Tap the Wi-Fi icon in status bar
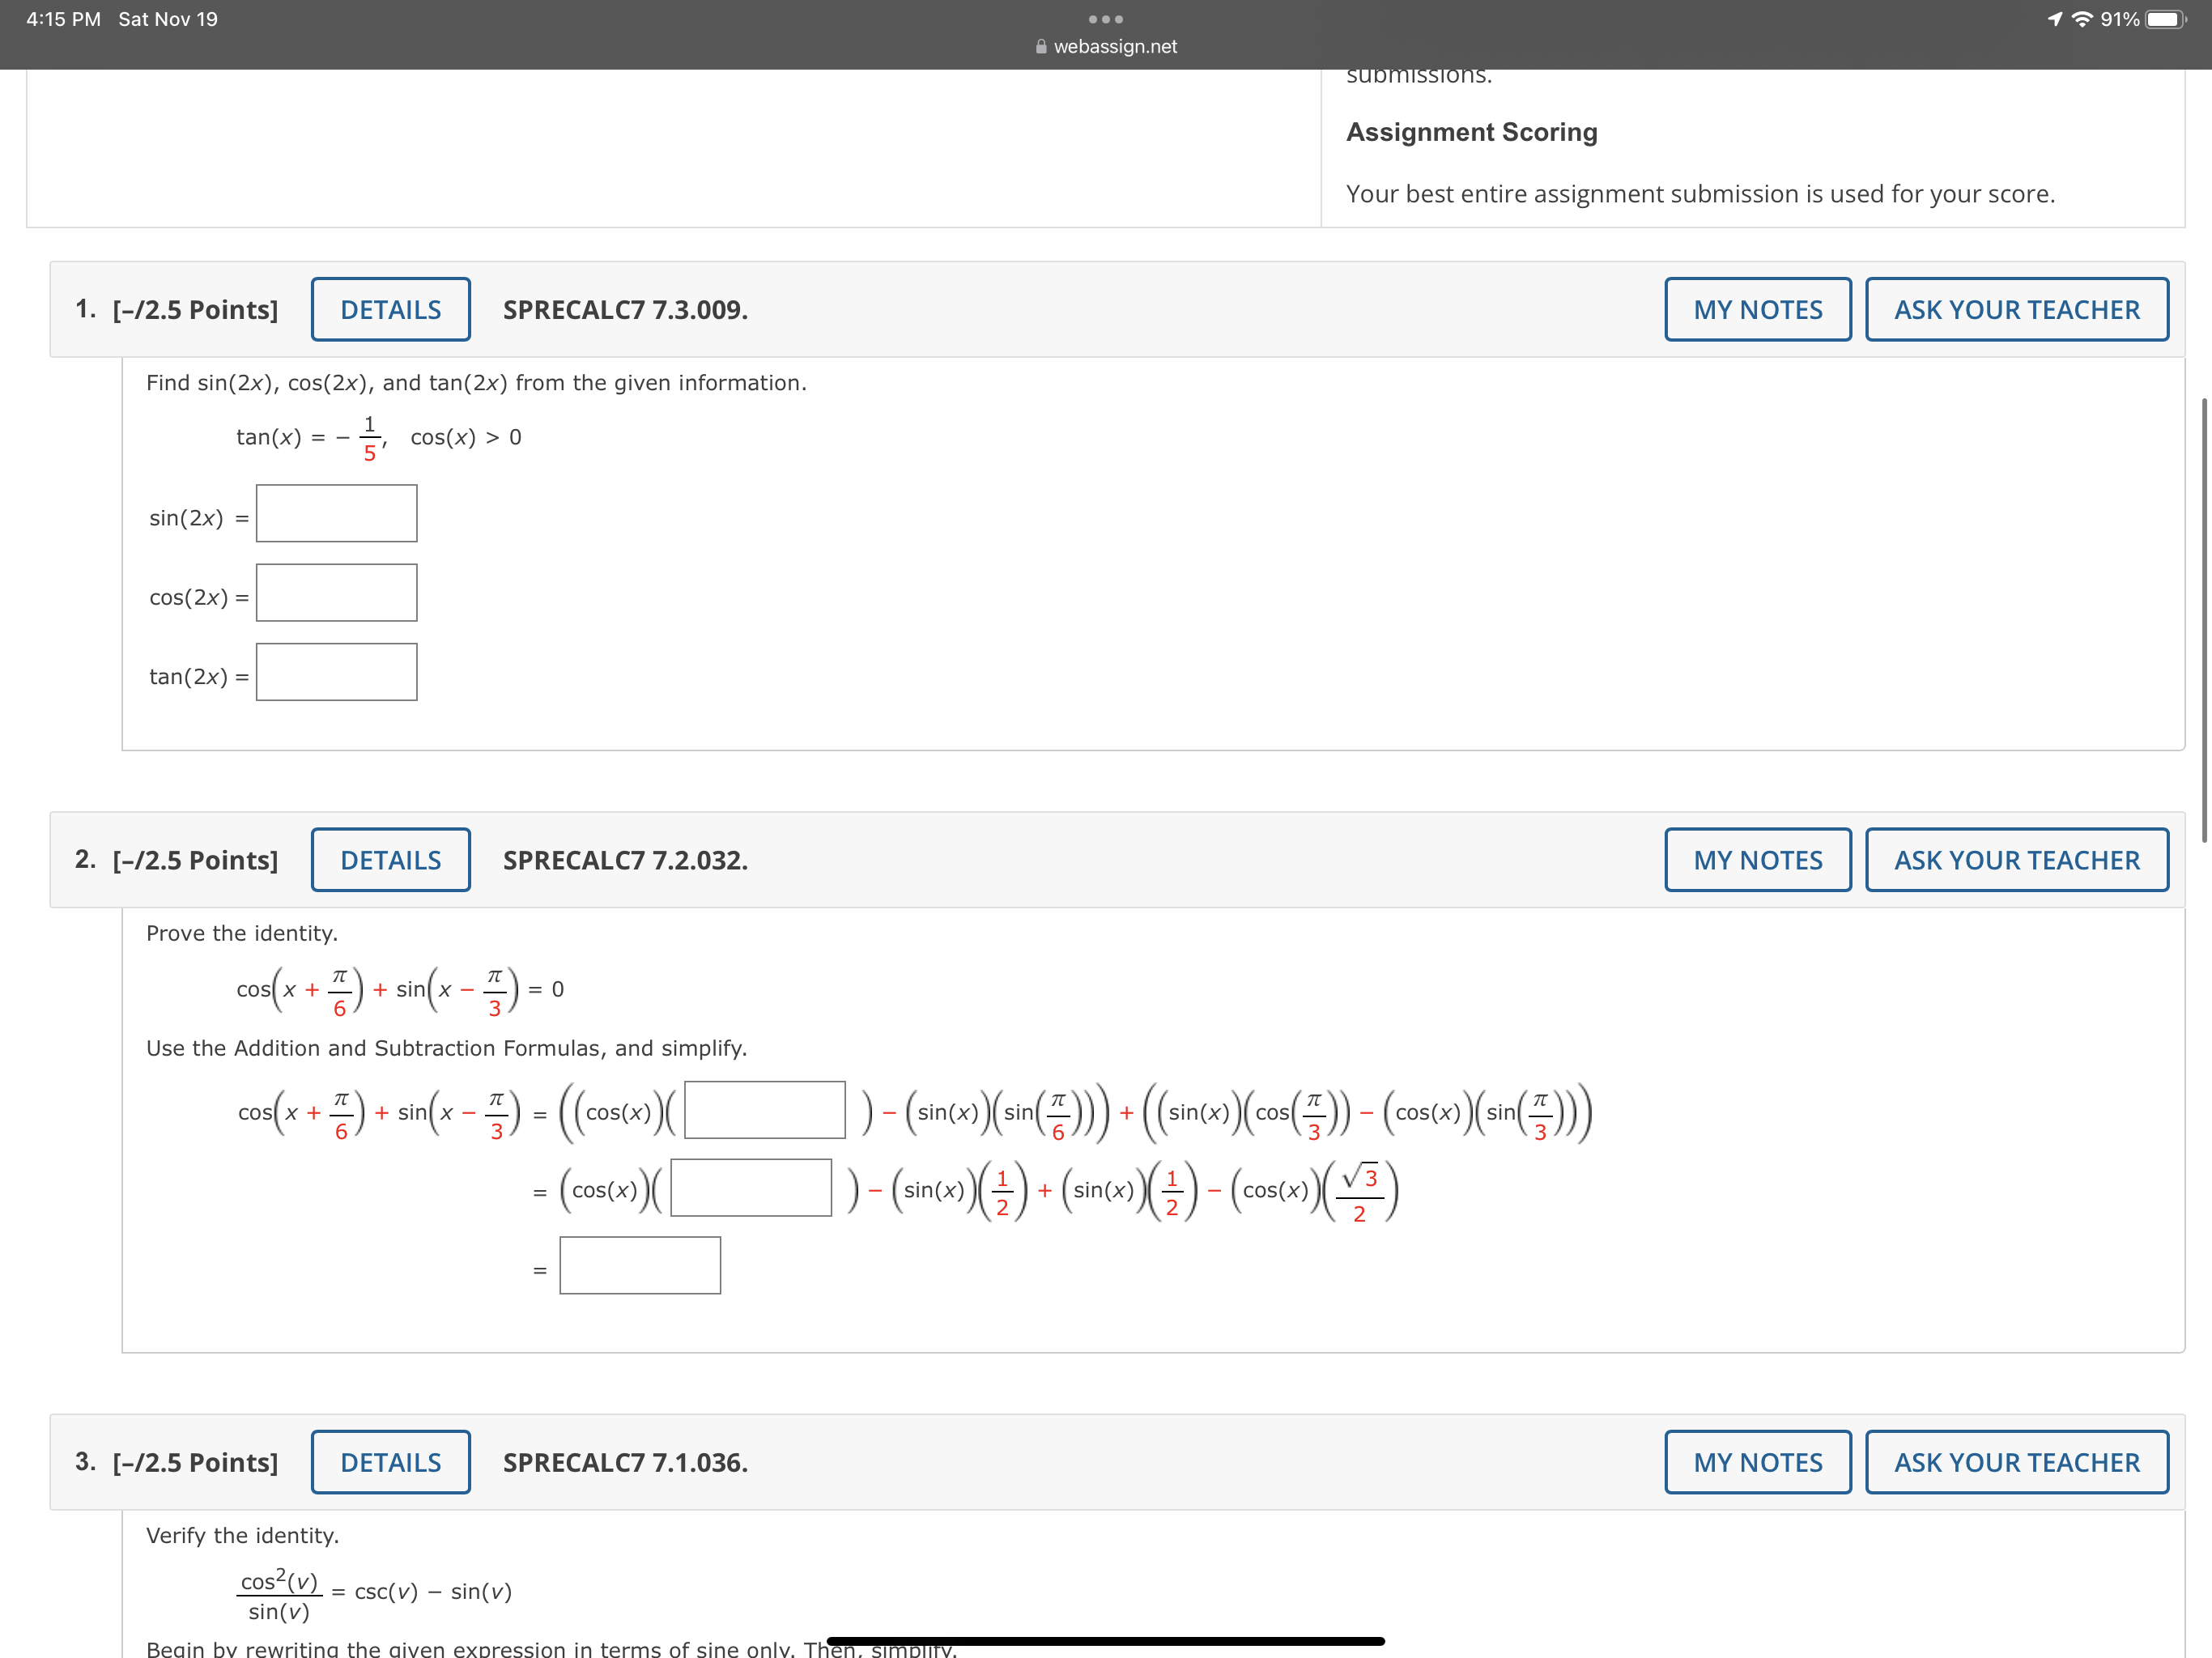Image resolution: width=2212 pixels, height=1658 pixels. pos(2082,19)
